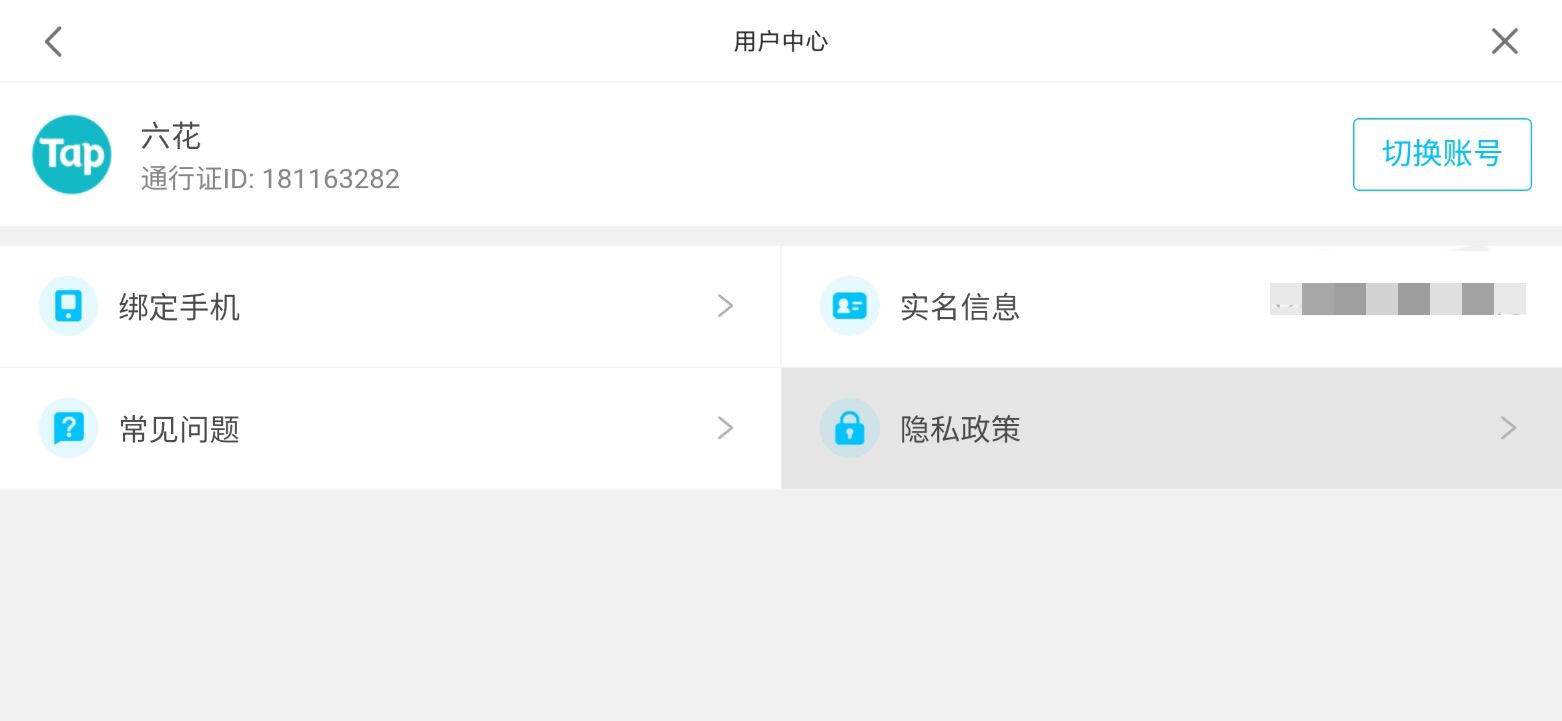
Task: Click the 用户中心 page title
Action: point(781,41)
